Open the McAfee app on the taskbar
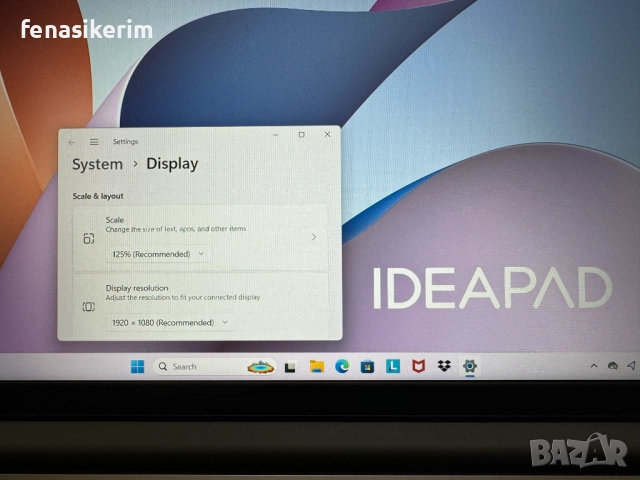Screen dimensions: 640x480 pos(418,367)
